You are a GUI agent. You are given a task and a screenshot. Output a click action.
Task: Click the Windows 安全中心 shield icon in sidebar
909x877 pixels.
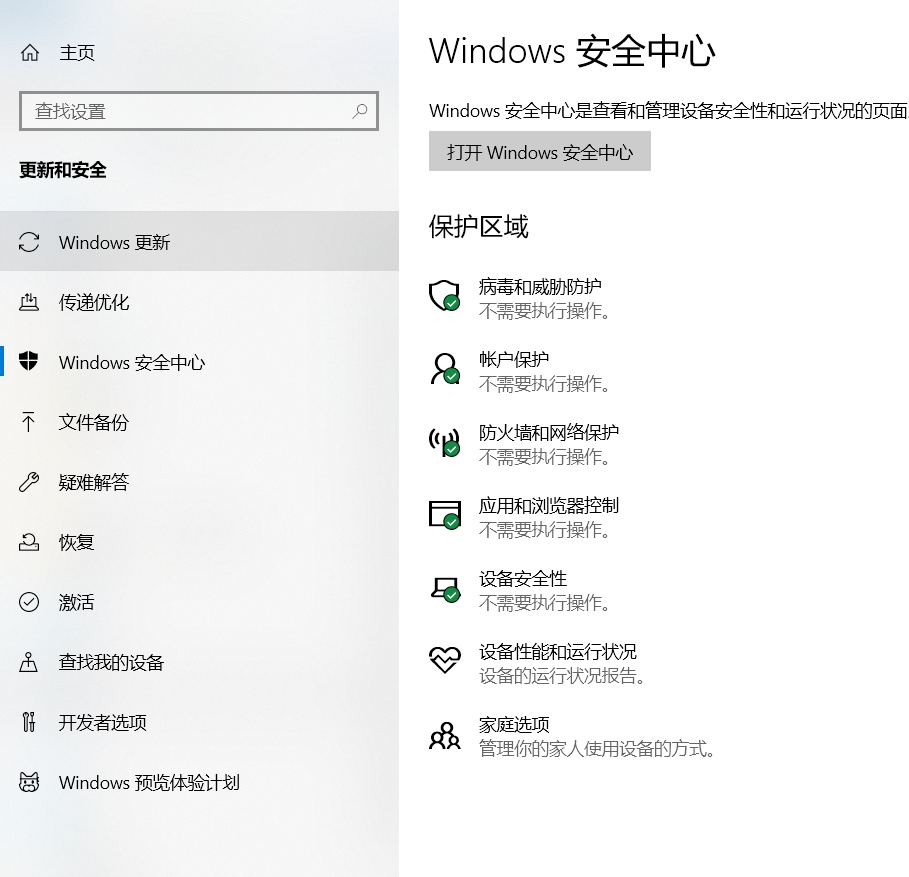pyautogui.click(x=28, y=361)
